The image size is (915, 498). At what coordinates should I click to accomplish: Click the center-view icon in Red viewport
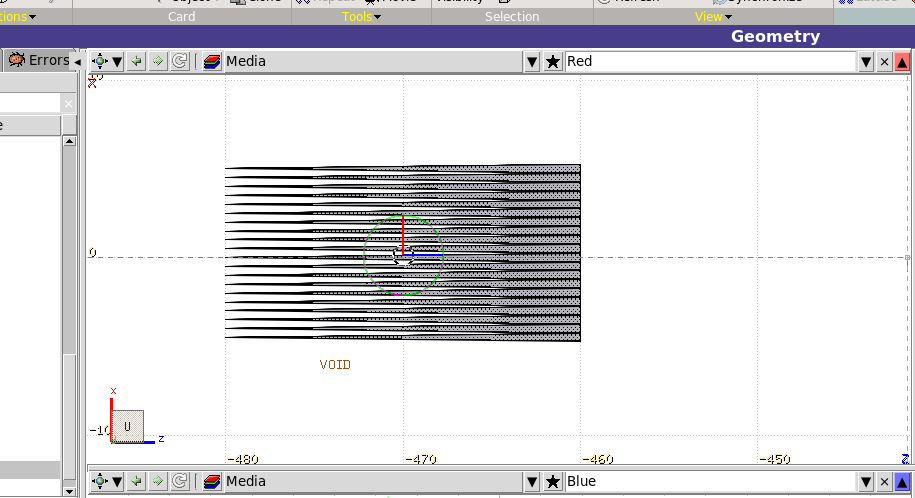100,61
